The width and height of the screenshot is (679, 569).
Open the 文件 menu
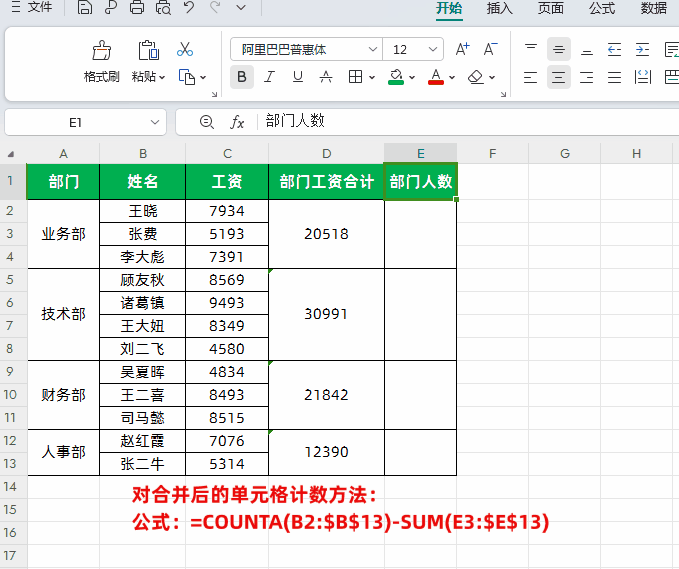click(33, 6)
